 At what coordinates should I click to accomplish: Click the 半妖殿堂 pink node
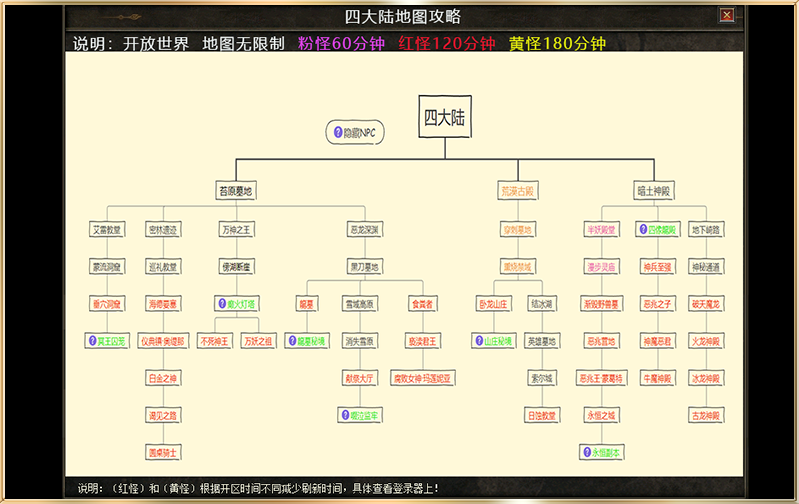click(x=603, y=229)
